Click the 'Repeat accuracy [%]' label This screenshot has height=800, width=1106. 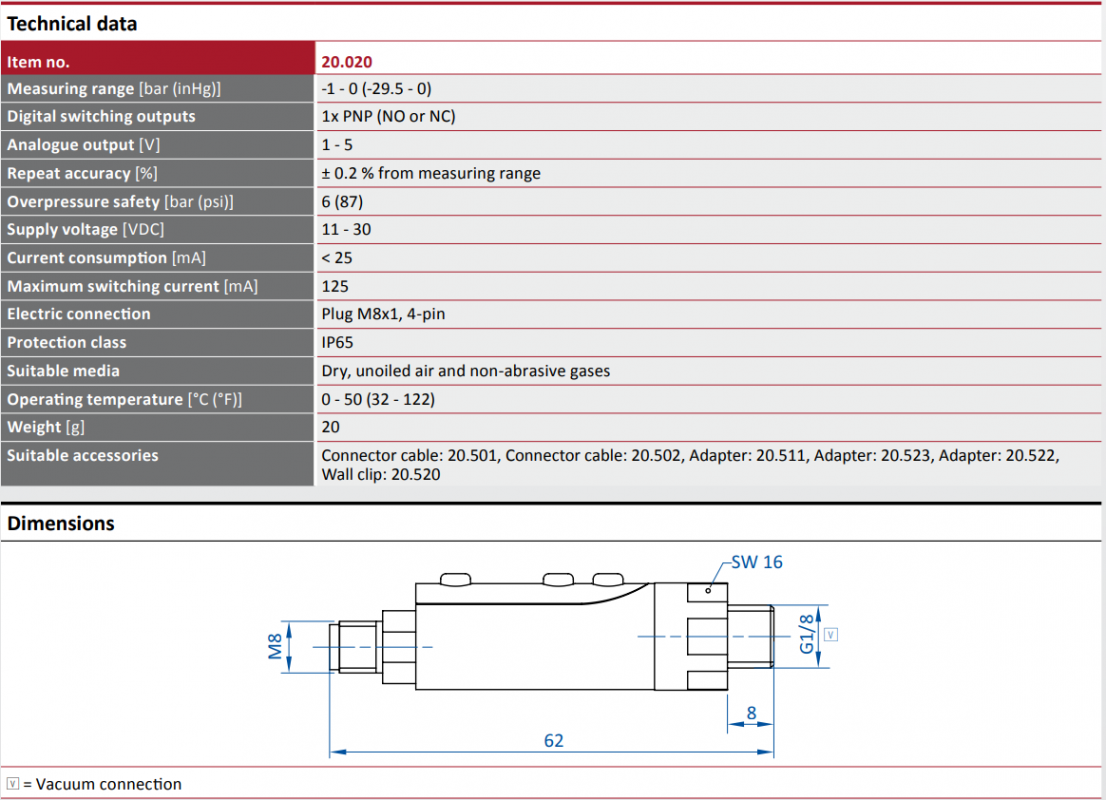82,174
